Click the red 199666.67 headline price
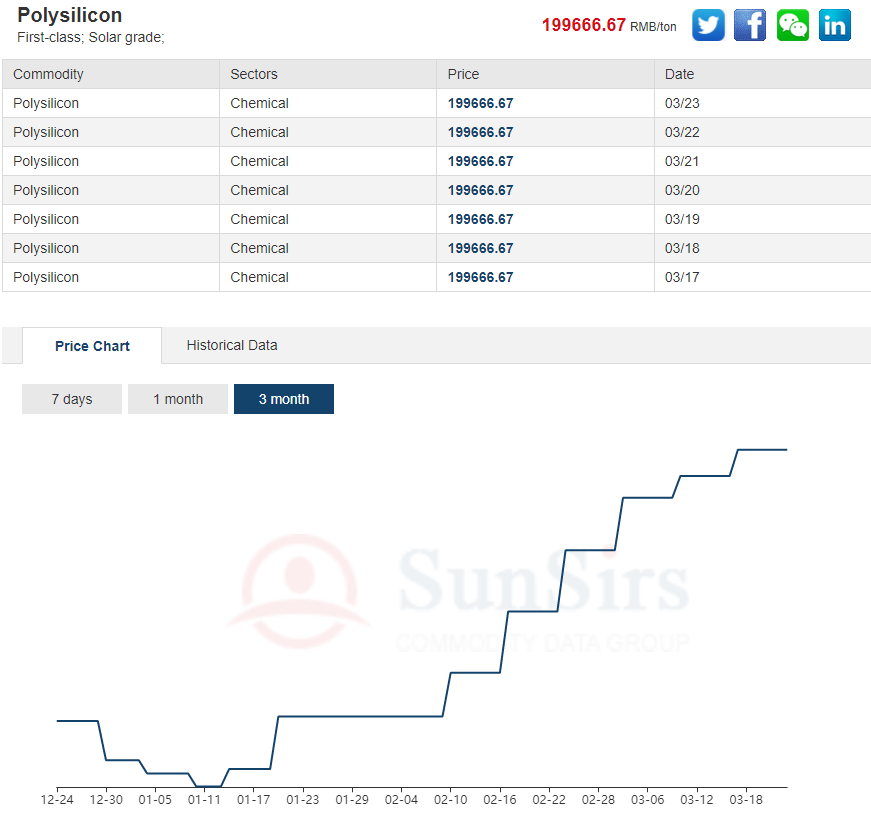The image size is (871, 813). point(584,25)
